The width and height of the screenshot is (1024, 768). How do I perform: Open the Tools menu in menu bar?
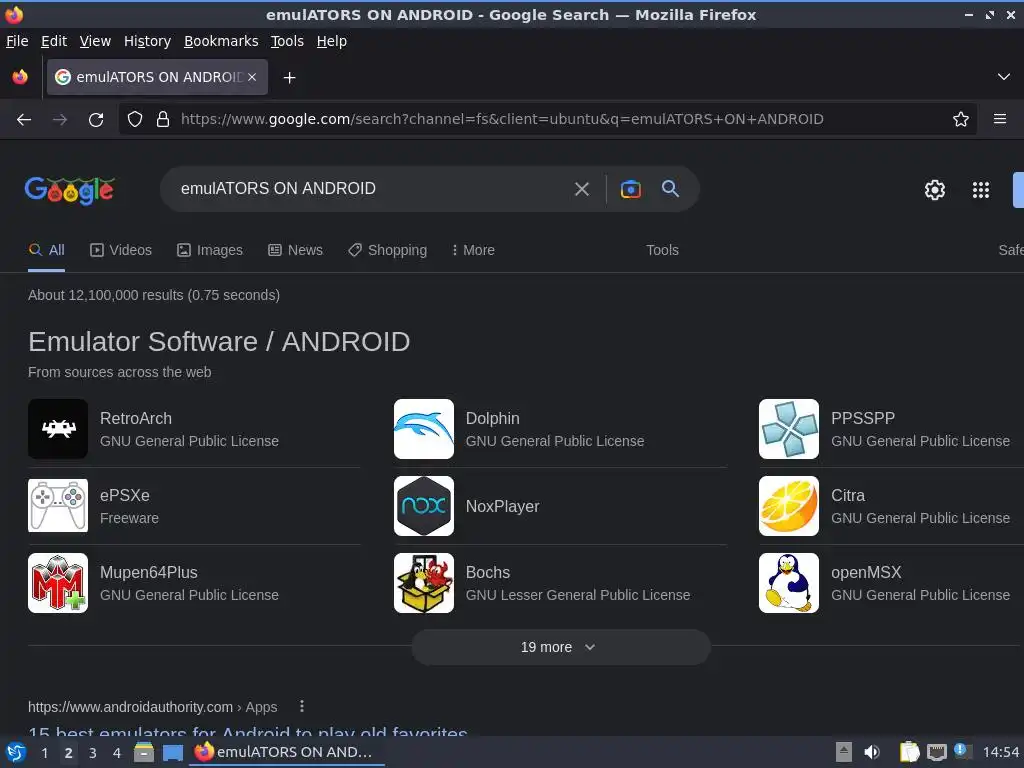pyautogui.click(x=287, y=41)
